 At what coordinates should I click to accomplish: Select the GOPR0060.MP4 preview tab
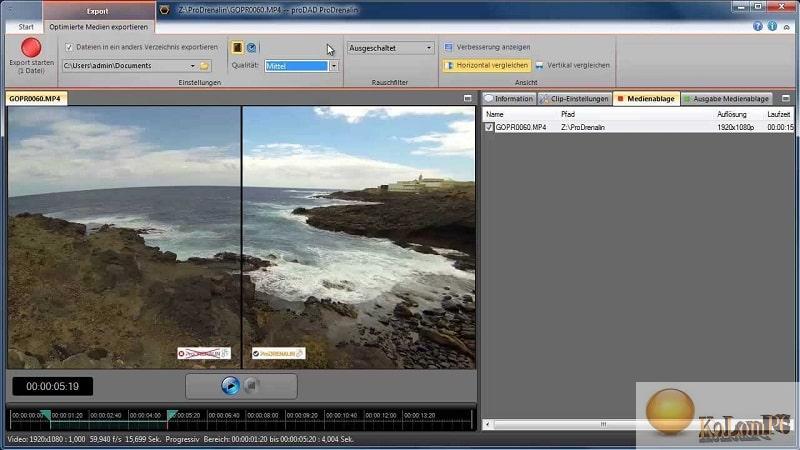[35, 98]
